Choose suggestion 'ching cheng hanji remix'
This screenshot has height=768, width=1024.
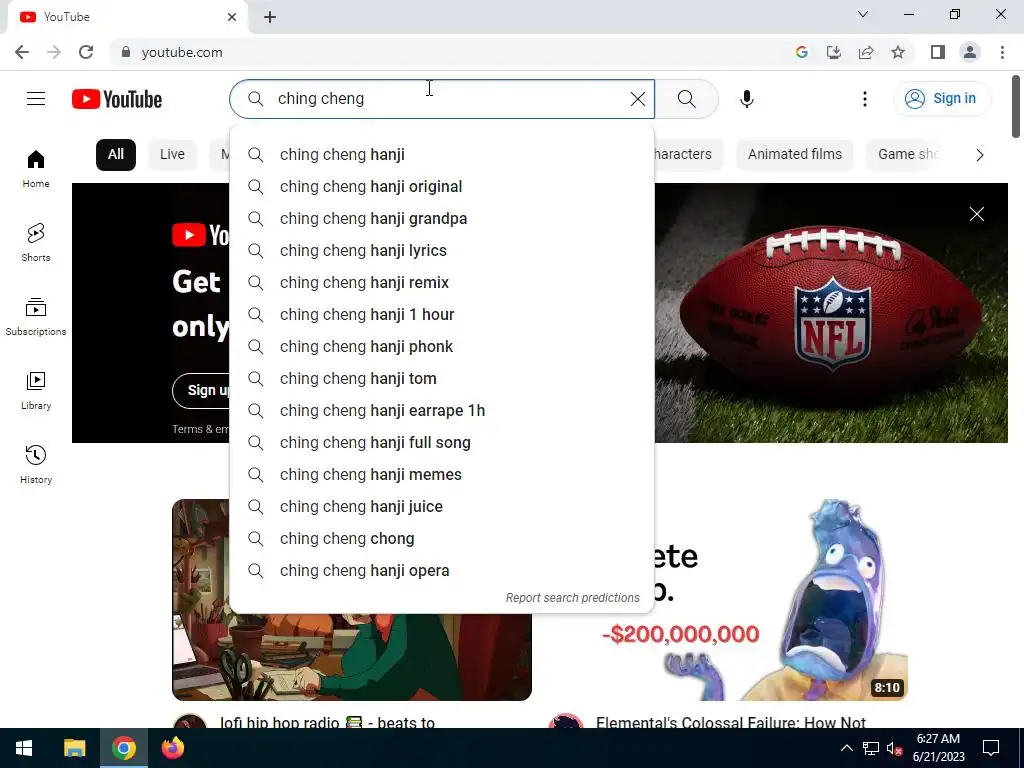[x=442, y=283]
